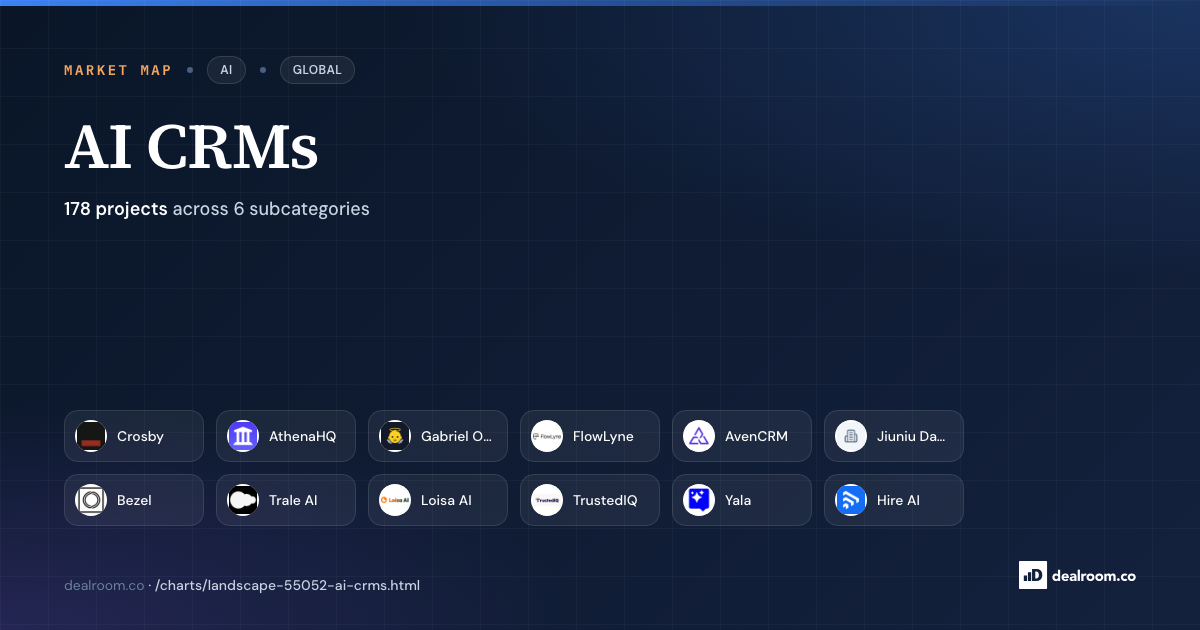
Task: Click the Yala blue logo icon
Action: [x=699, y=500]
